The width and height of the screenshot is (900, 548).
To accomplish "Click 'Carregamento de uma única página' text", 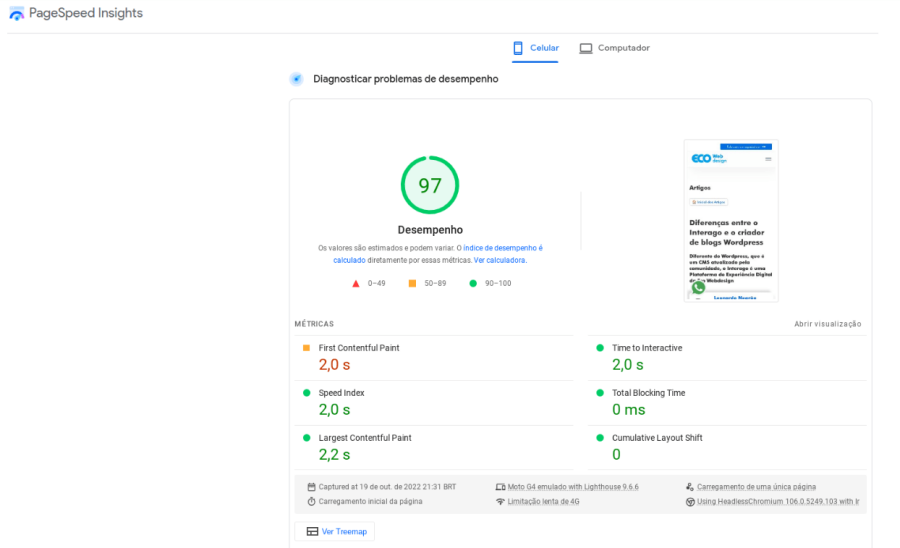I will 756,487.
